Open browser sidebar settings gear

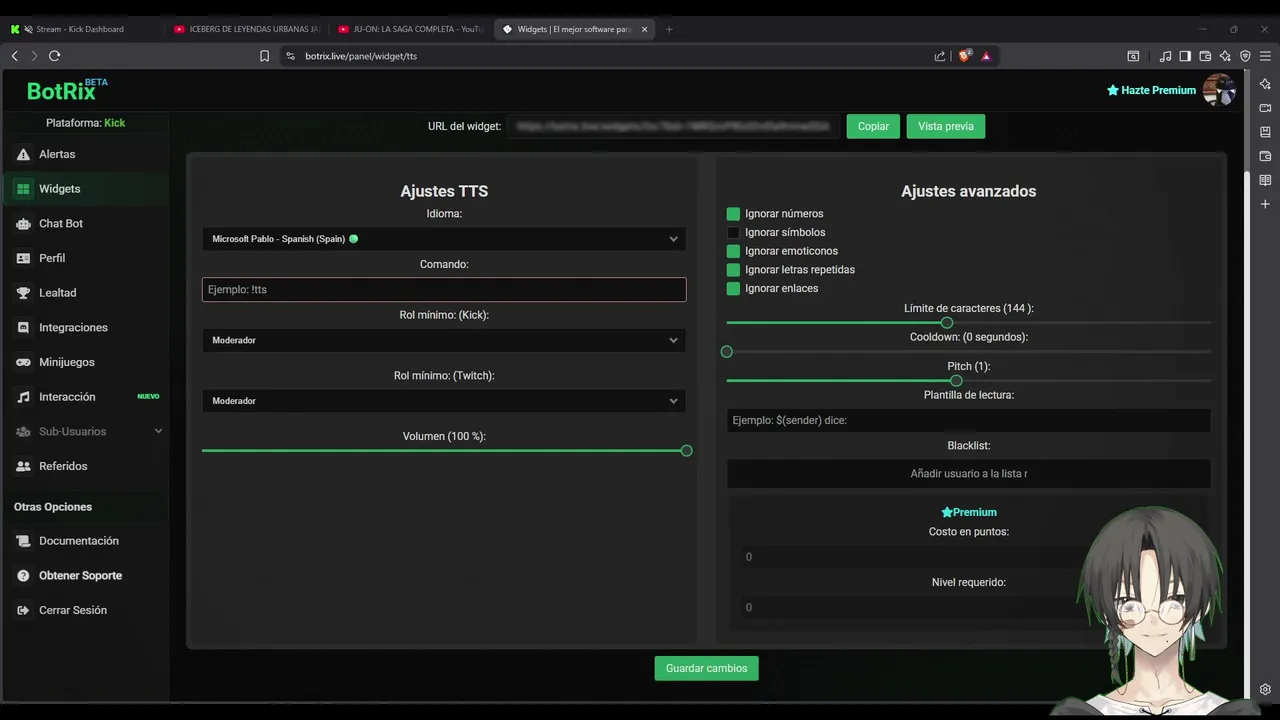(x=1265, y=689)
